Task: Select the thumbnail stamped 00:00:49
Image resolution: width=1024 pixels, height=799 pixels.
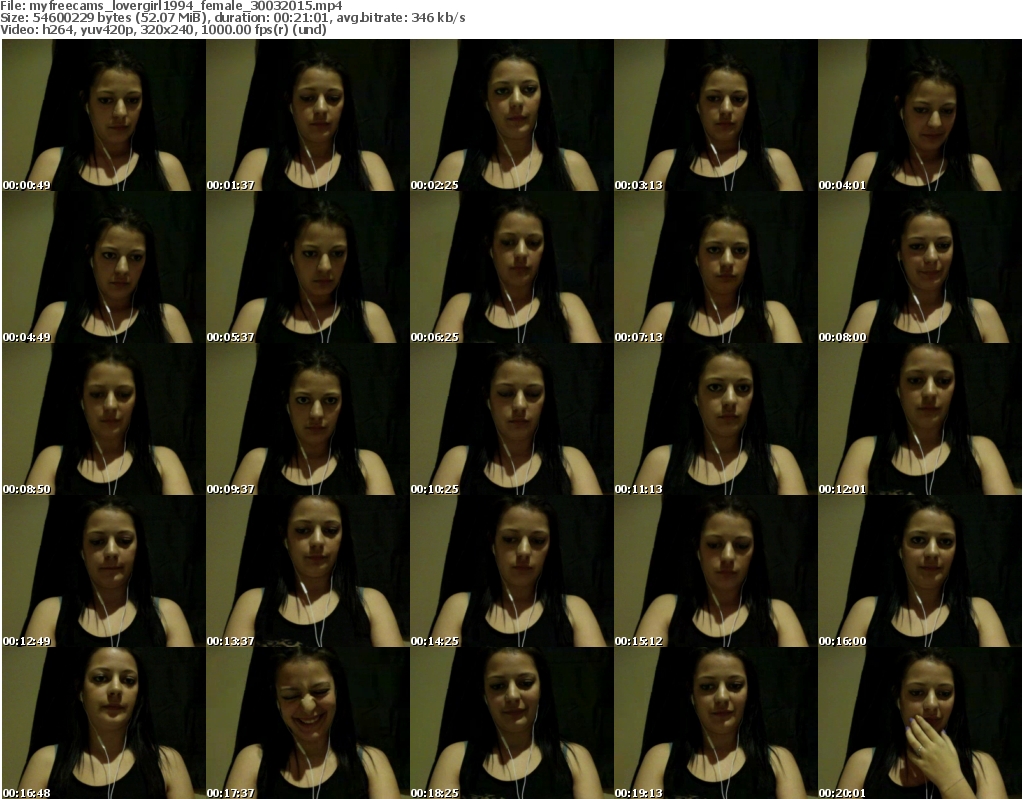Action: 104,115
